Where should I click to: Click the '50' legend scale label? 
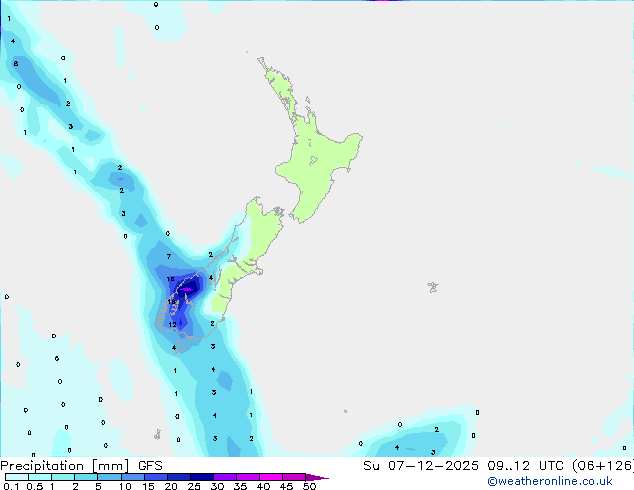tap(309, 486)
